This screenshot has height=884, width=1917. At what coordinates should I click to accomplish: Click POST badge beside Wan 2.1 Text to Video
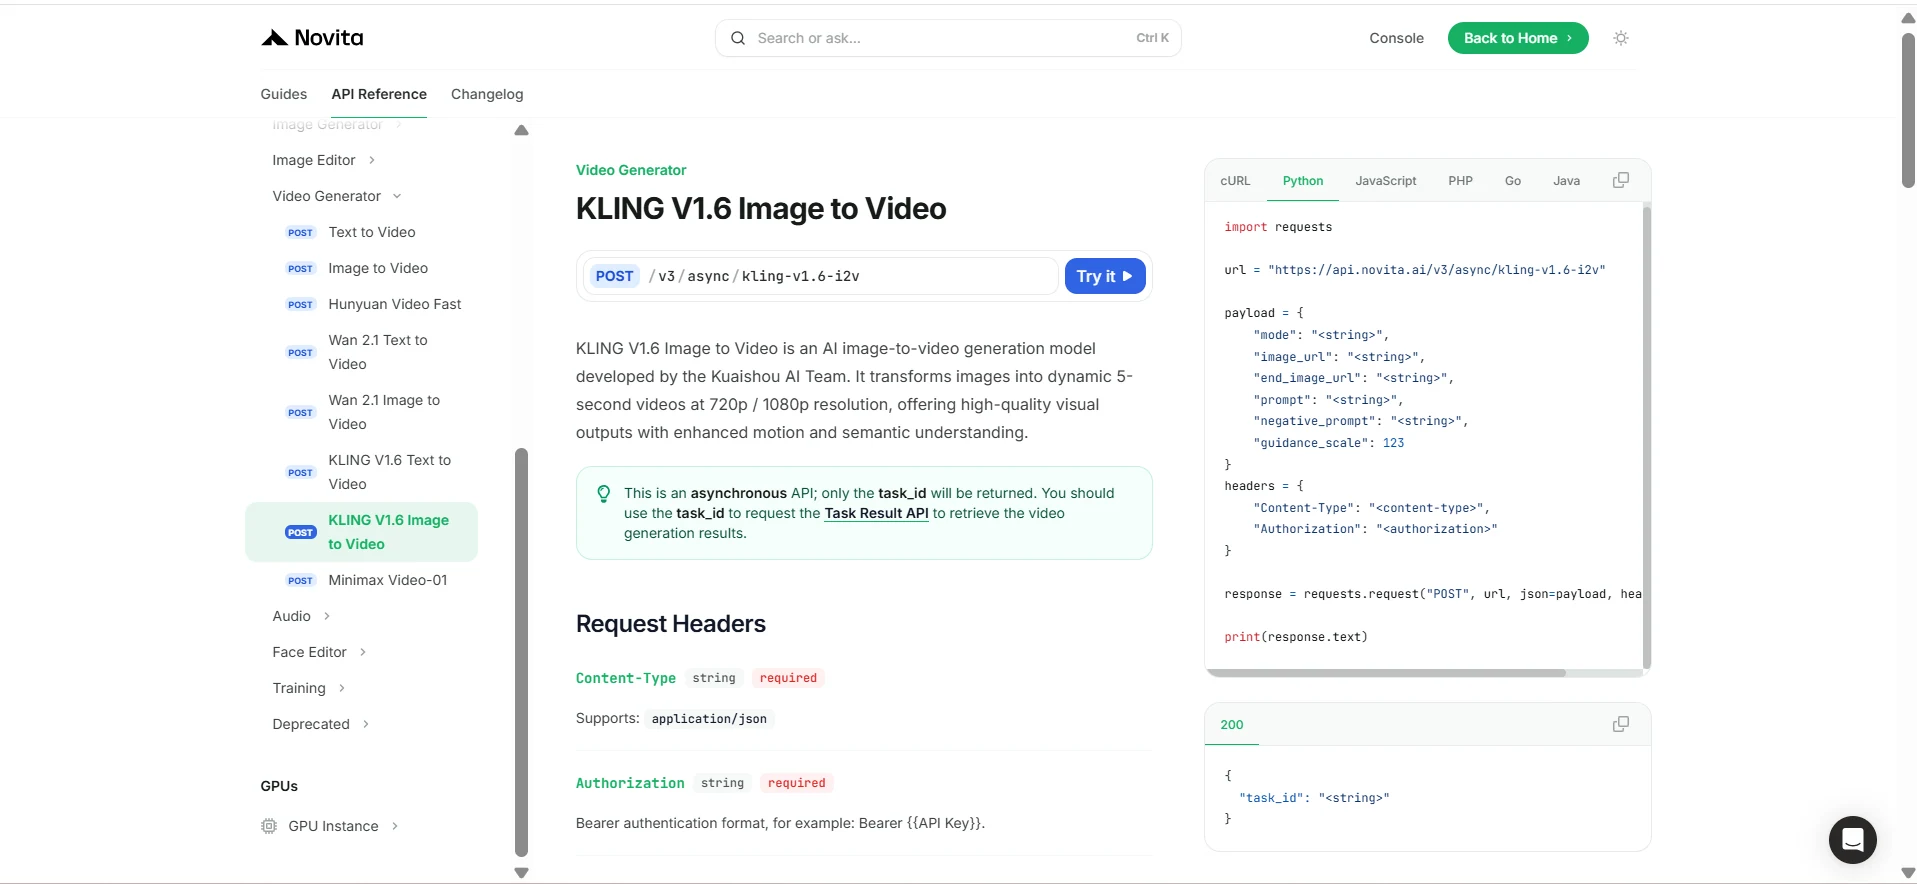300,352
